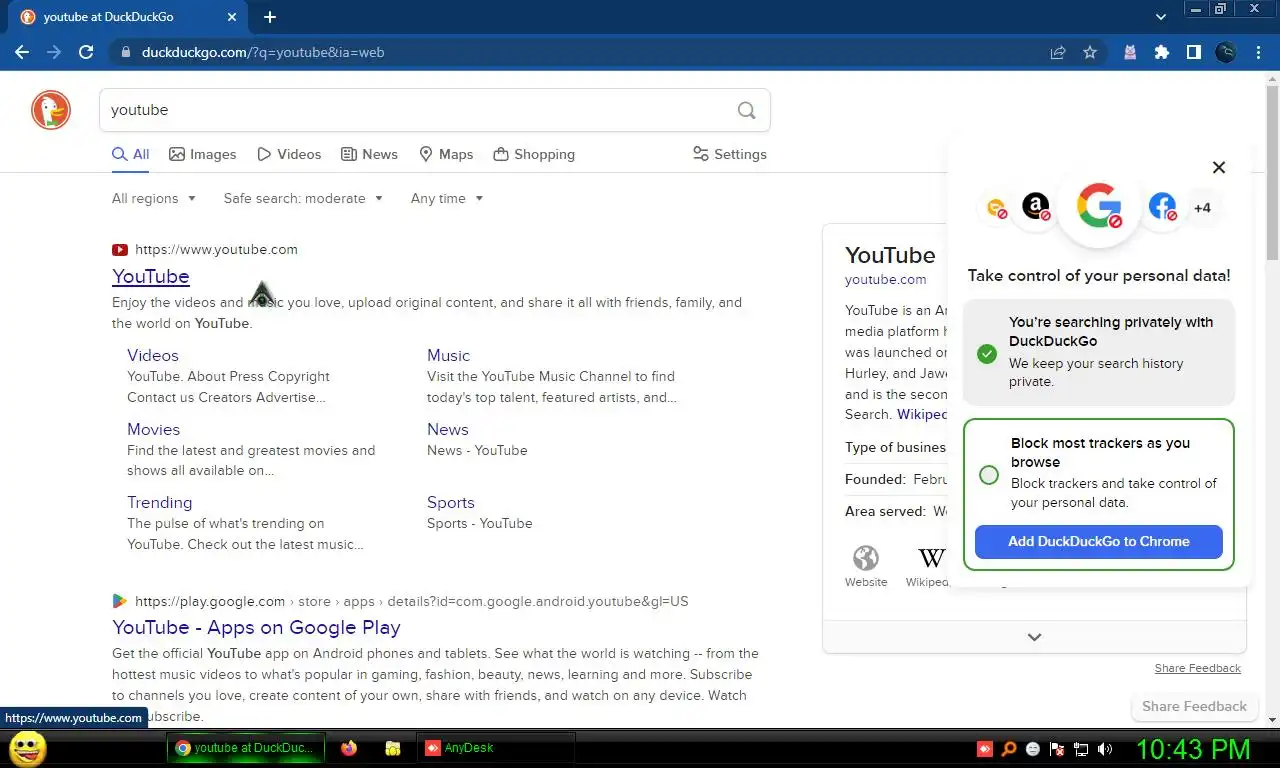The width and height of the screenshot is (1280, 768).
Task: Open the All regions dropdown
Action: point(154,198)
